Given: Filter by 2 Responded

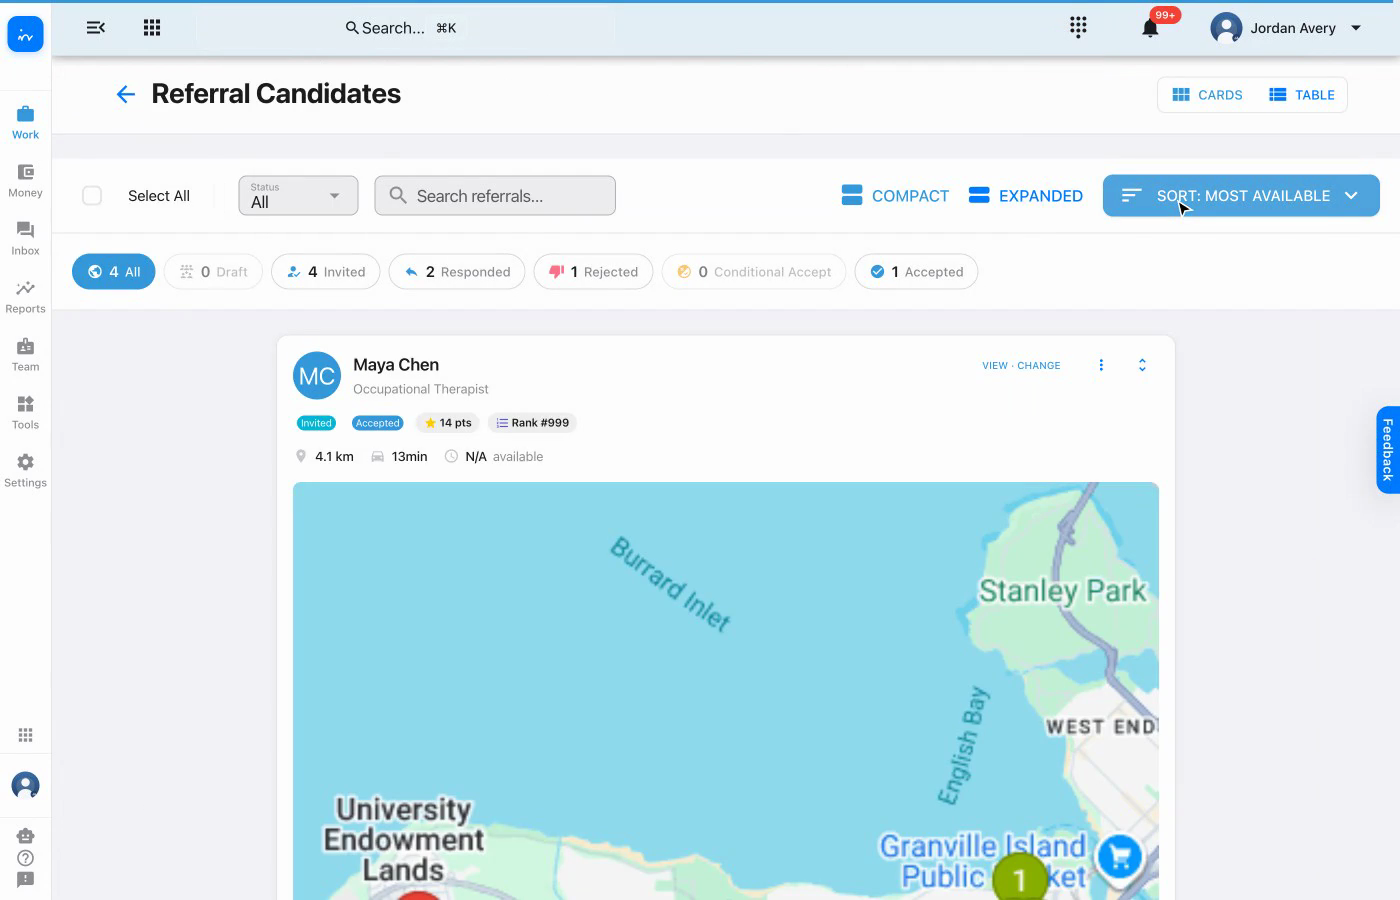Looking at the screenshot, I should (457, 272).
